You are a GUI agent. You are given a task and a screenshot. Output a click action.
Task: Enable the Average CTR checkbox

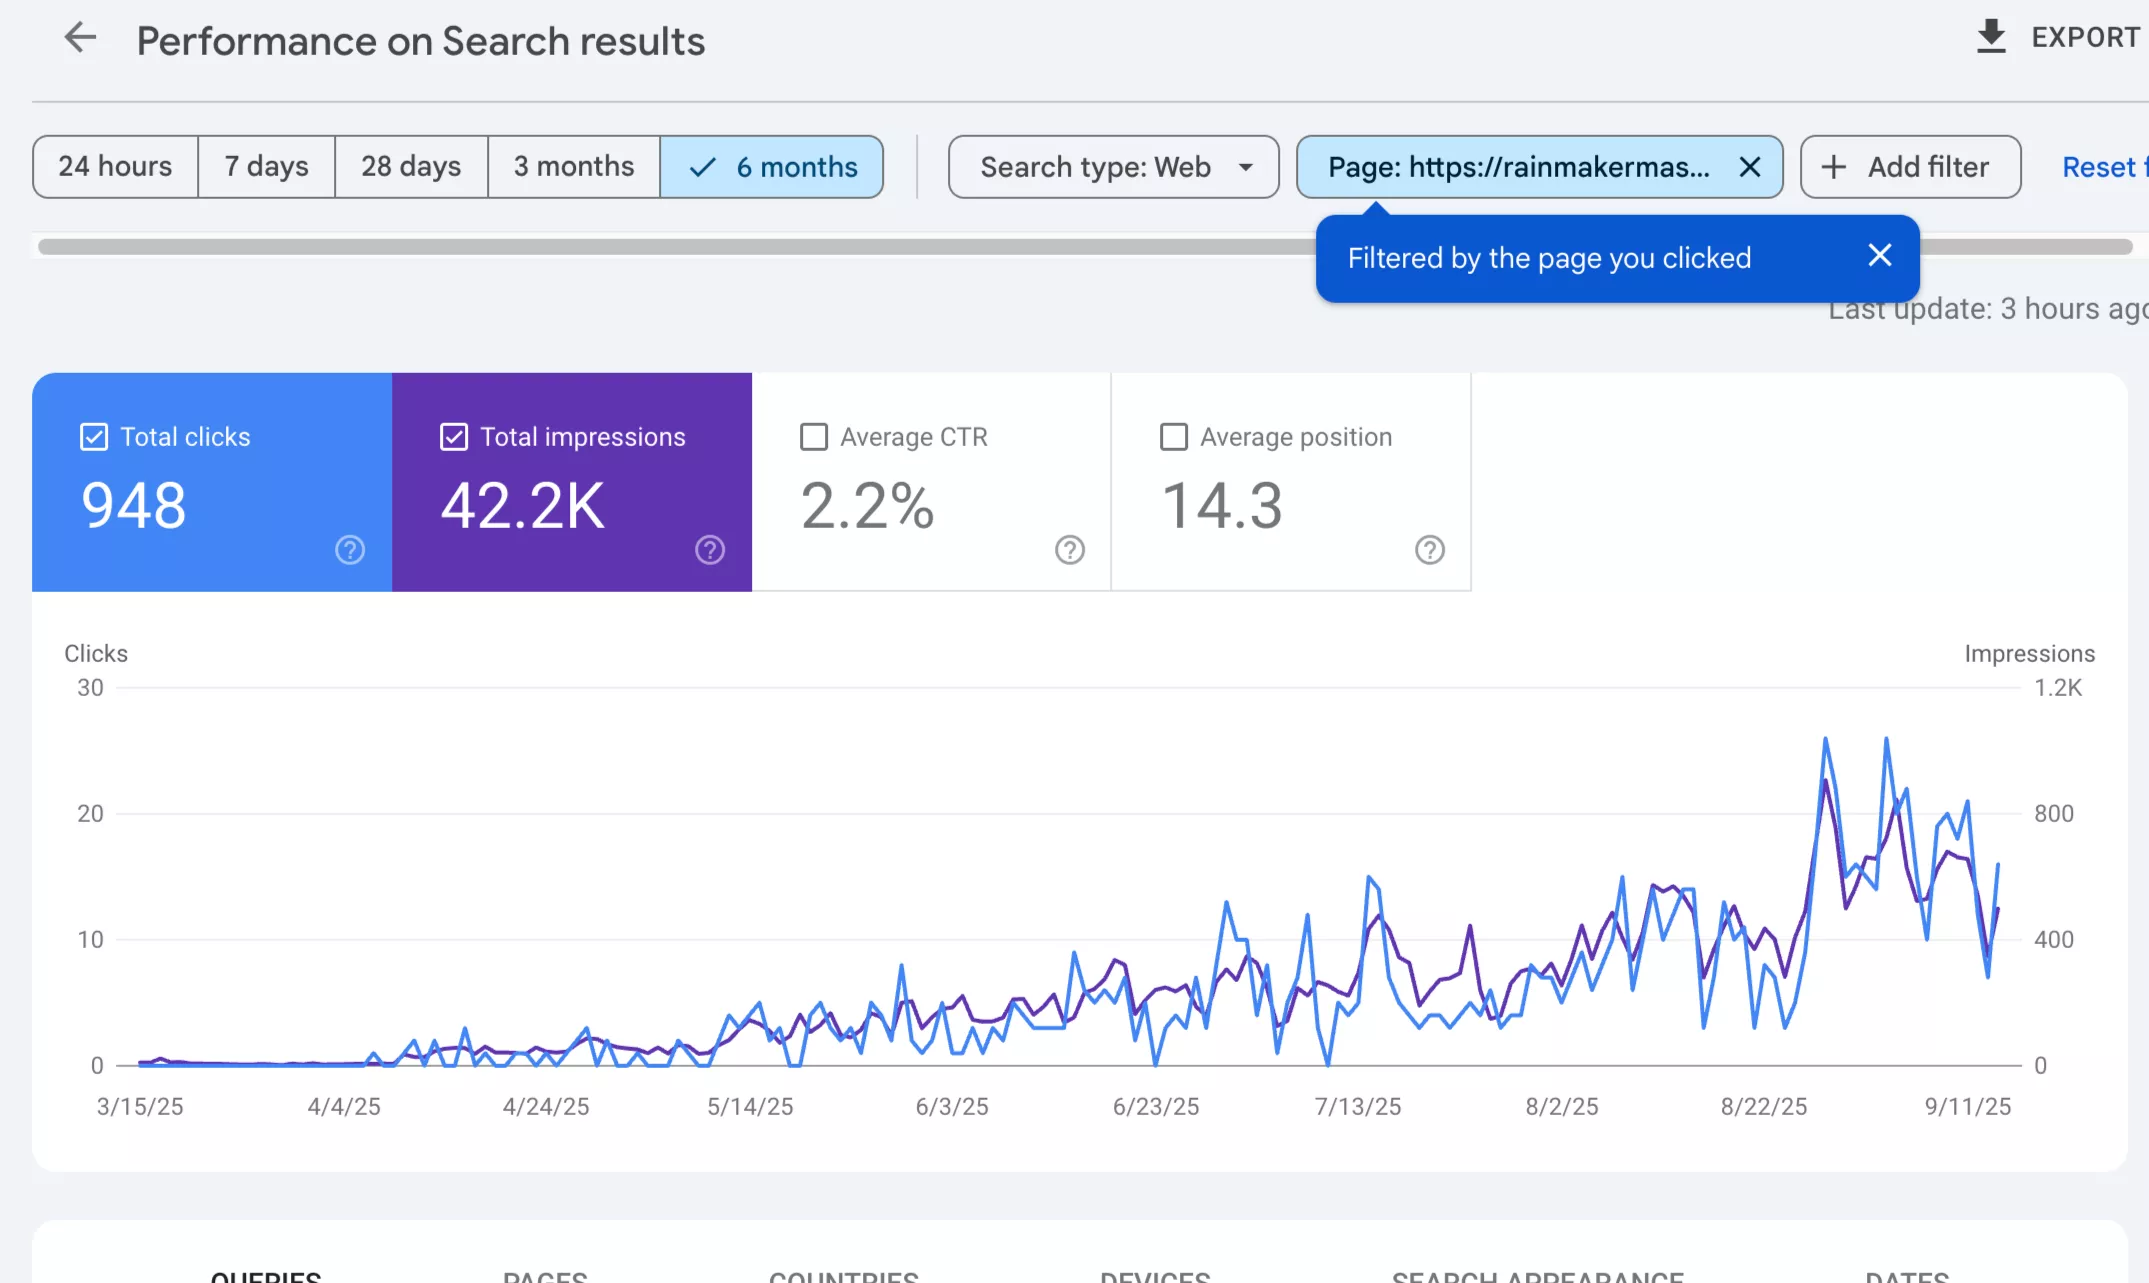pyautogui.click(x=813, y=436)
